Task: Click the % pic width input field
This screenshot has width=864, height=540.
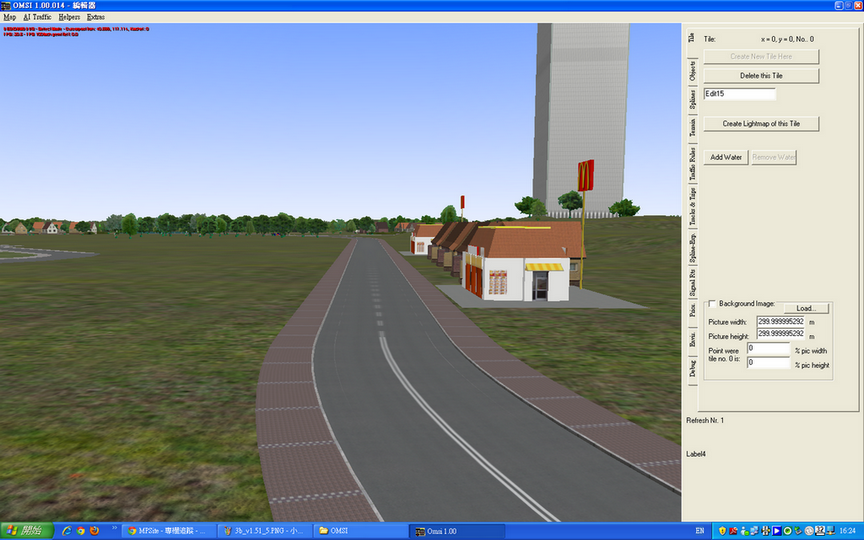Action: coord(768,348)
